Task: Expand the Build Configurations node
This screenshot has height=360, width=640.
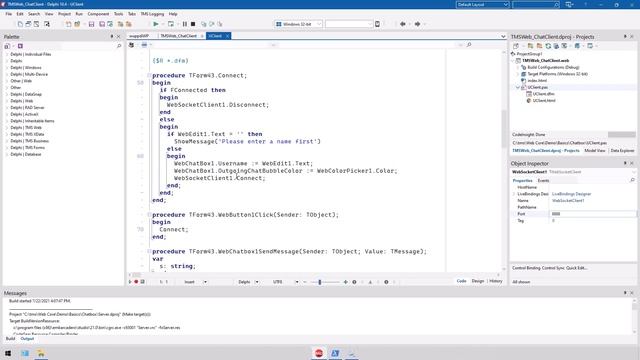Action: click(518, 67)
